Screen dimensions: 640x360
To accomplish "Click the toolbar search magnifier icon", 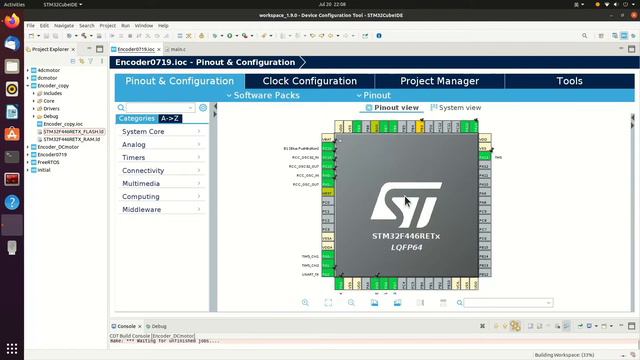I will tap(584, 36).
